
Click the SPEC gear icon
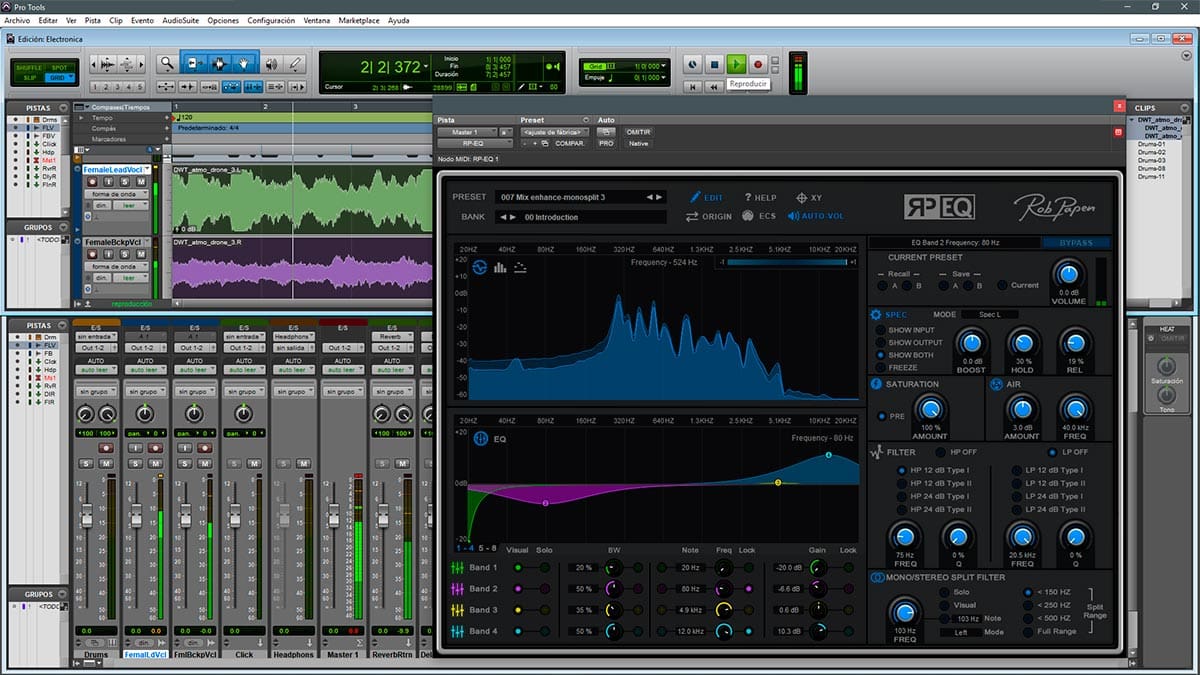point(876,314)
